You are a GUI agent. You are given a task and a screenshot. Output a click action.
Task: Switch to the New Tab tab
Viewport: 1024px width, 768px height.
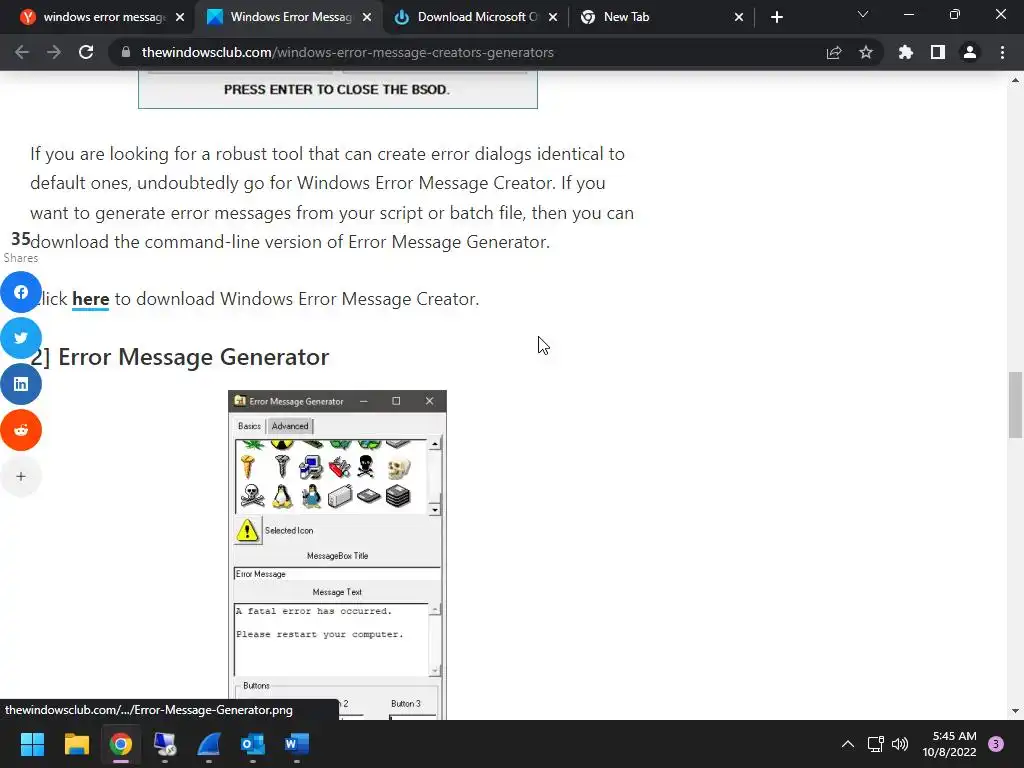point(661,17)
